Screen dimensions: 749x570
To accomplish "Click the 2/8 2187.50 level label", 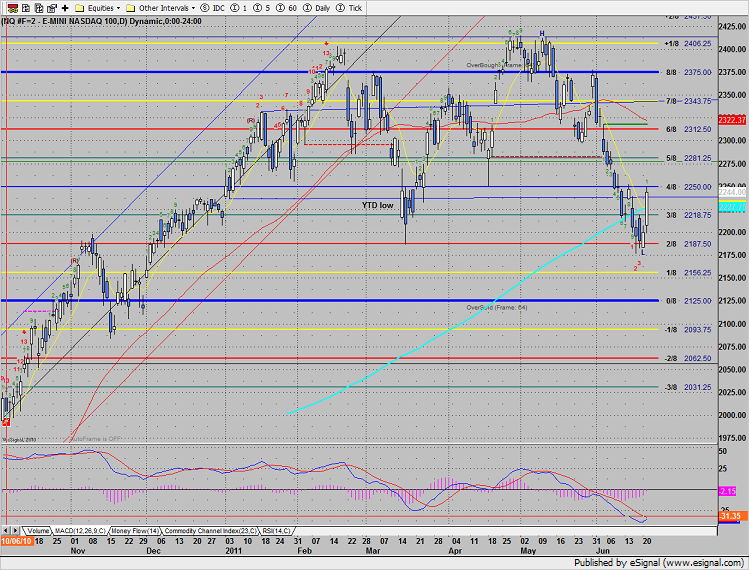I will coord(689,244).
